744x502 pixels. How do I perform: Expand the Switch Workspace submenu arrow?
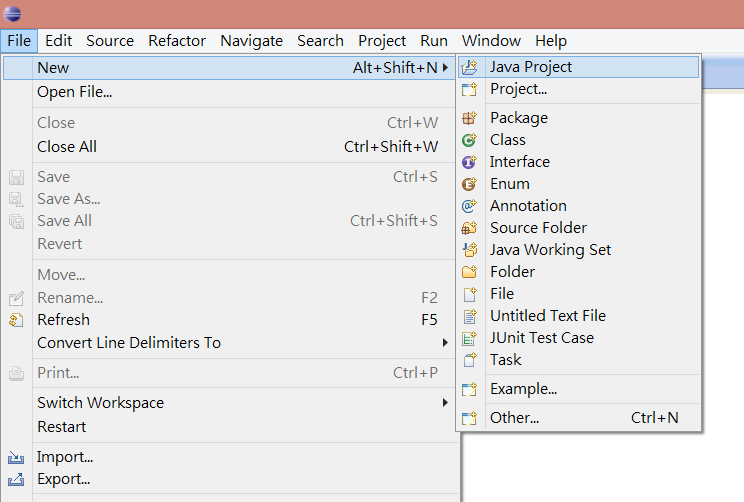pos(445,402)
